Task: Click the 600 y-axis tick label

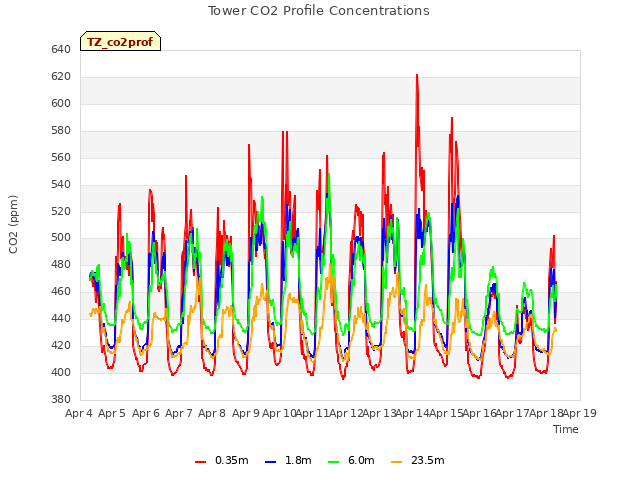Action: point(61,103)
